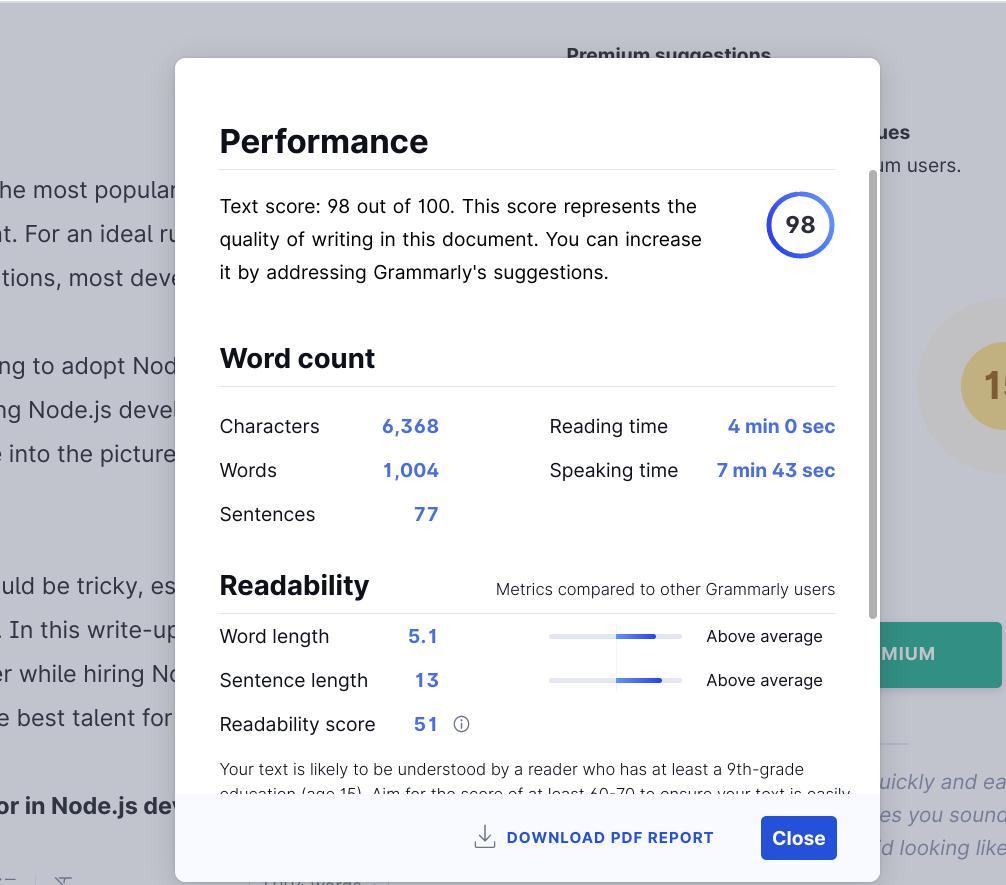
Task: Click the Word length comparison bar
Action: [x=615, y=637]
